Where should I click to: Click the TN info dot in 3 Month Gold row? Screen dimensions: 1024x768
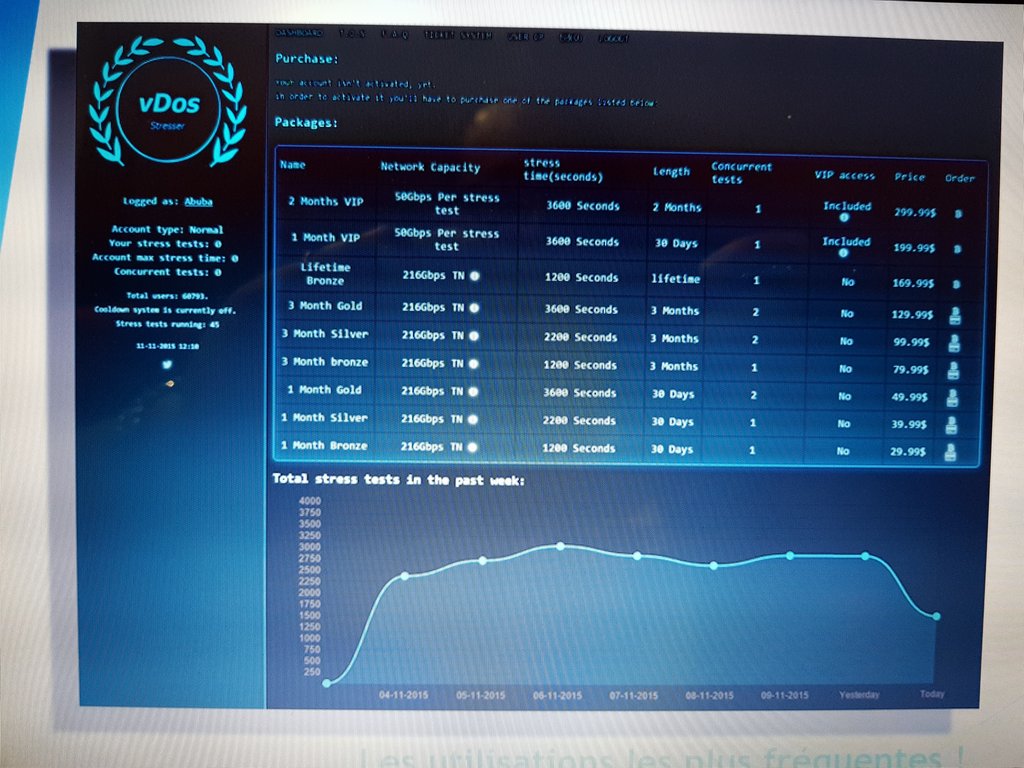tap(474, 308)
